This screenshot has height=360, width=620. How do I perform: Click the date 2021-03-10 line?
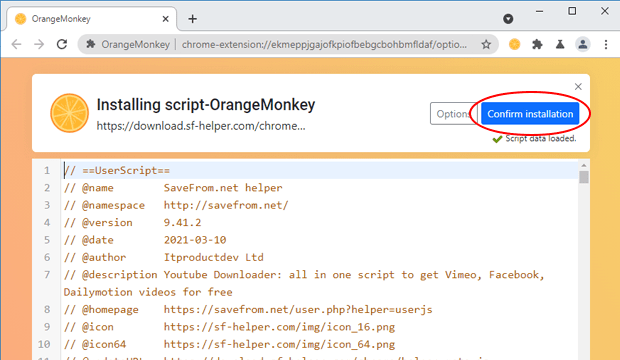tap(145, 240)
